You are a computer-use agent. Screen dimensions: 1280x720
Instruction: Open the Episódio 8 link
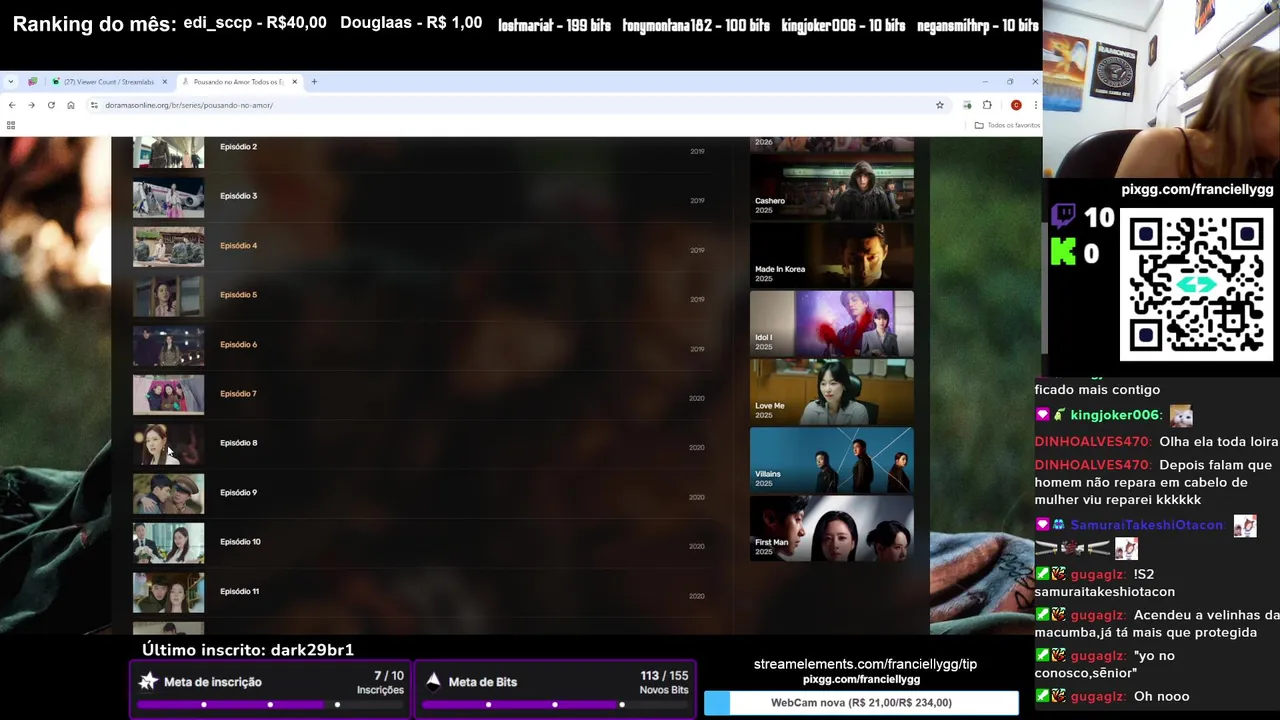[238, 443]
